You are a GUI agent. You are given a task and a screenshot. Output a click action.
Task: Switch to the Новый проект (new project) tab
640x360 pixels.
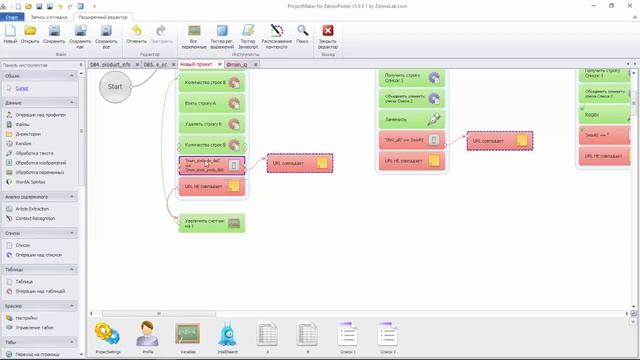[x=196, y=64]
